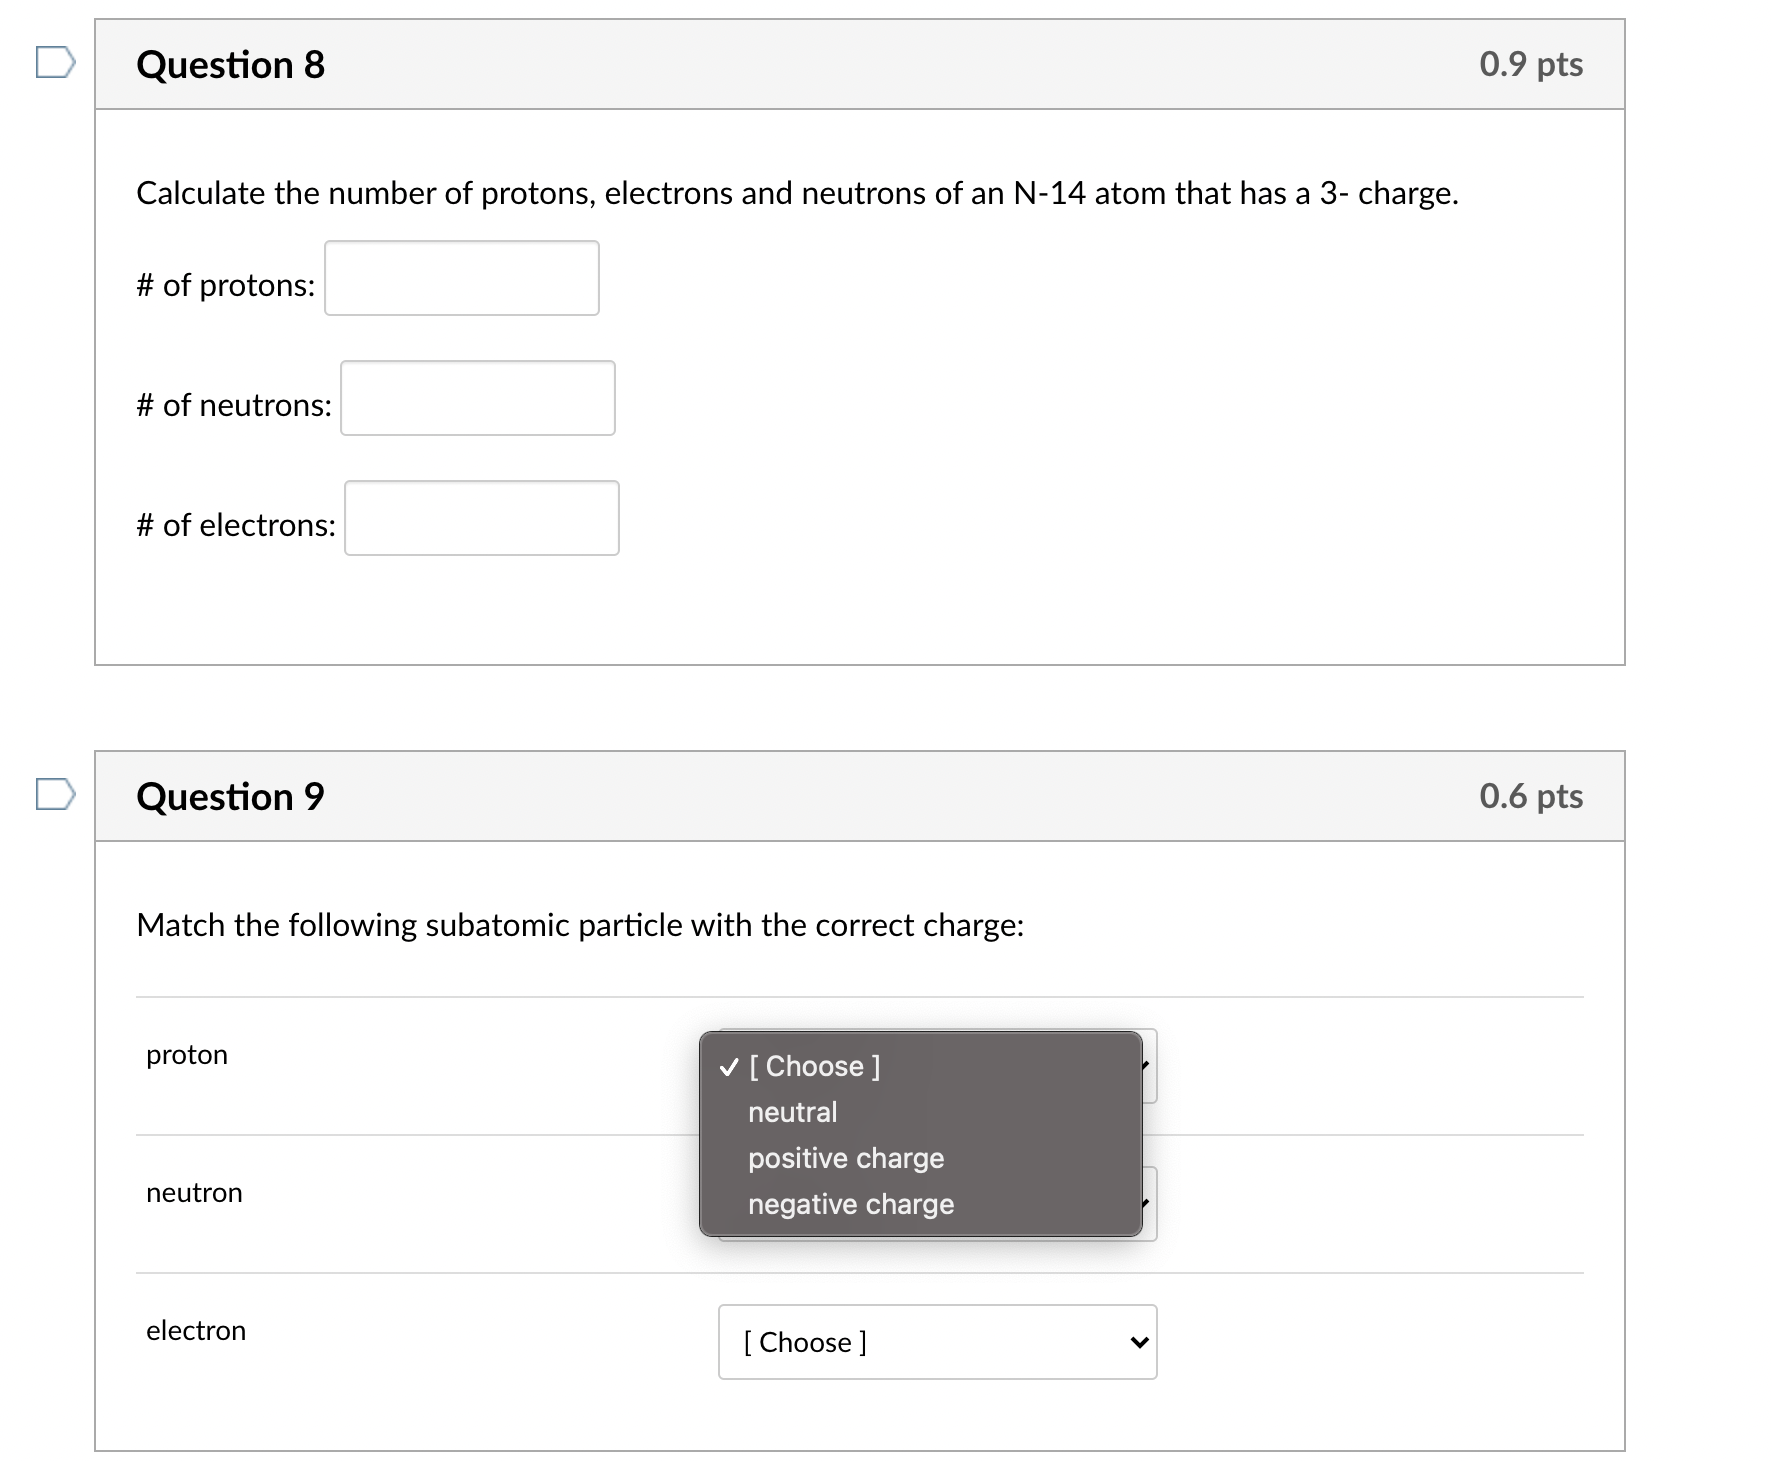Click the Question 9 heading
Screen dimensions: 1772x1461
coord(231,797)
